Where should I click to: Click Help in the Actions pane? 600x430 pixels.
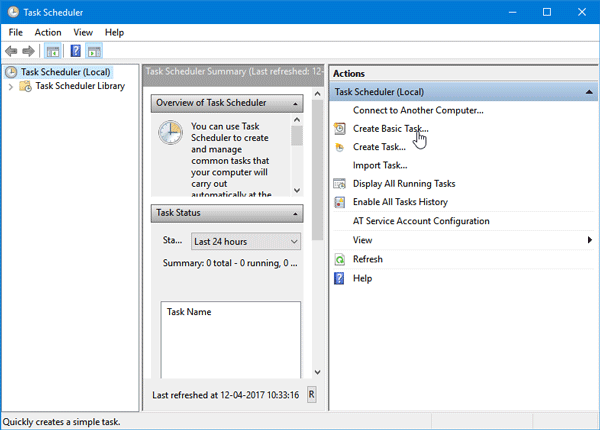[362, 279]
